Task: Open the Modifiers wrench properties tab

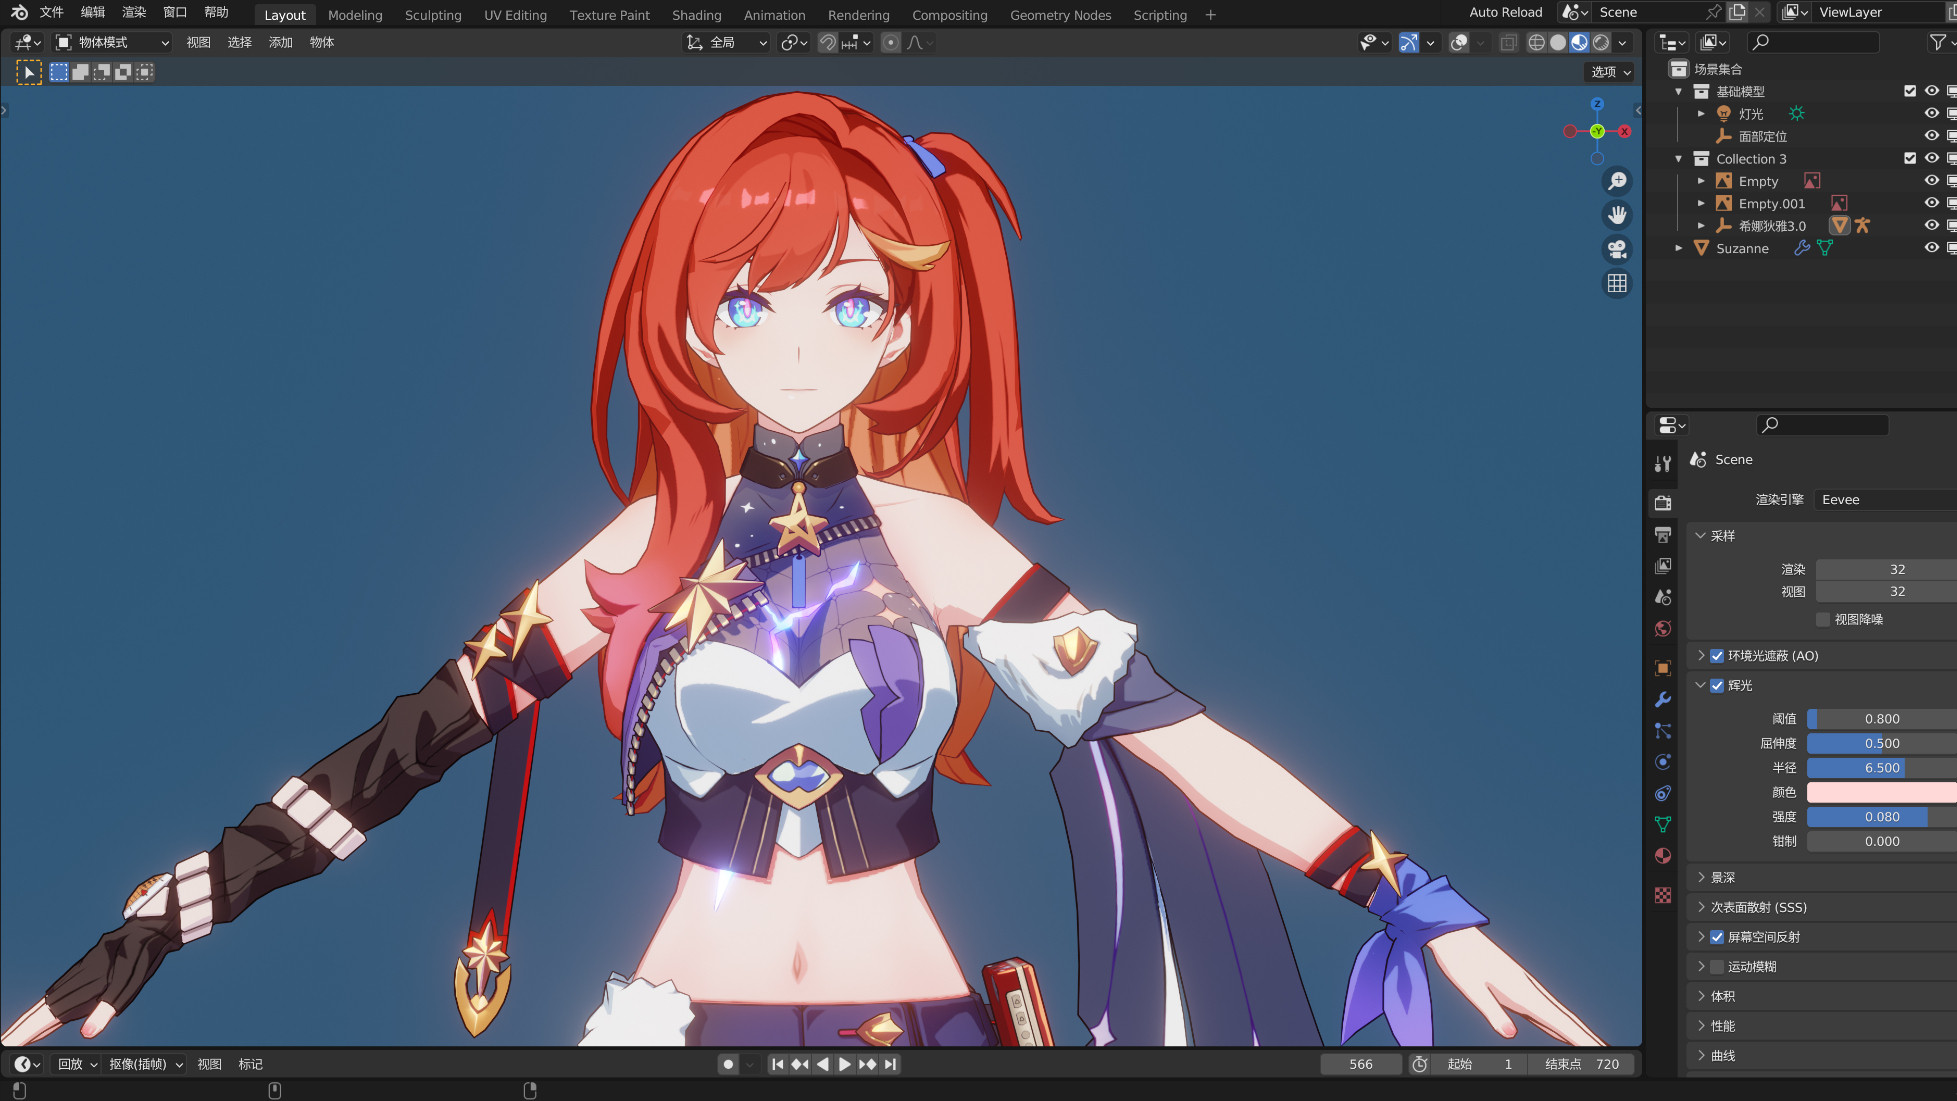Action: (x=1663, y=699)
